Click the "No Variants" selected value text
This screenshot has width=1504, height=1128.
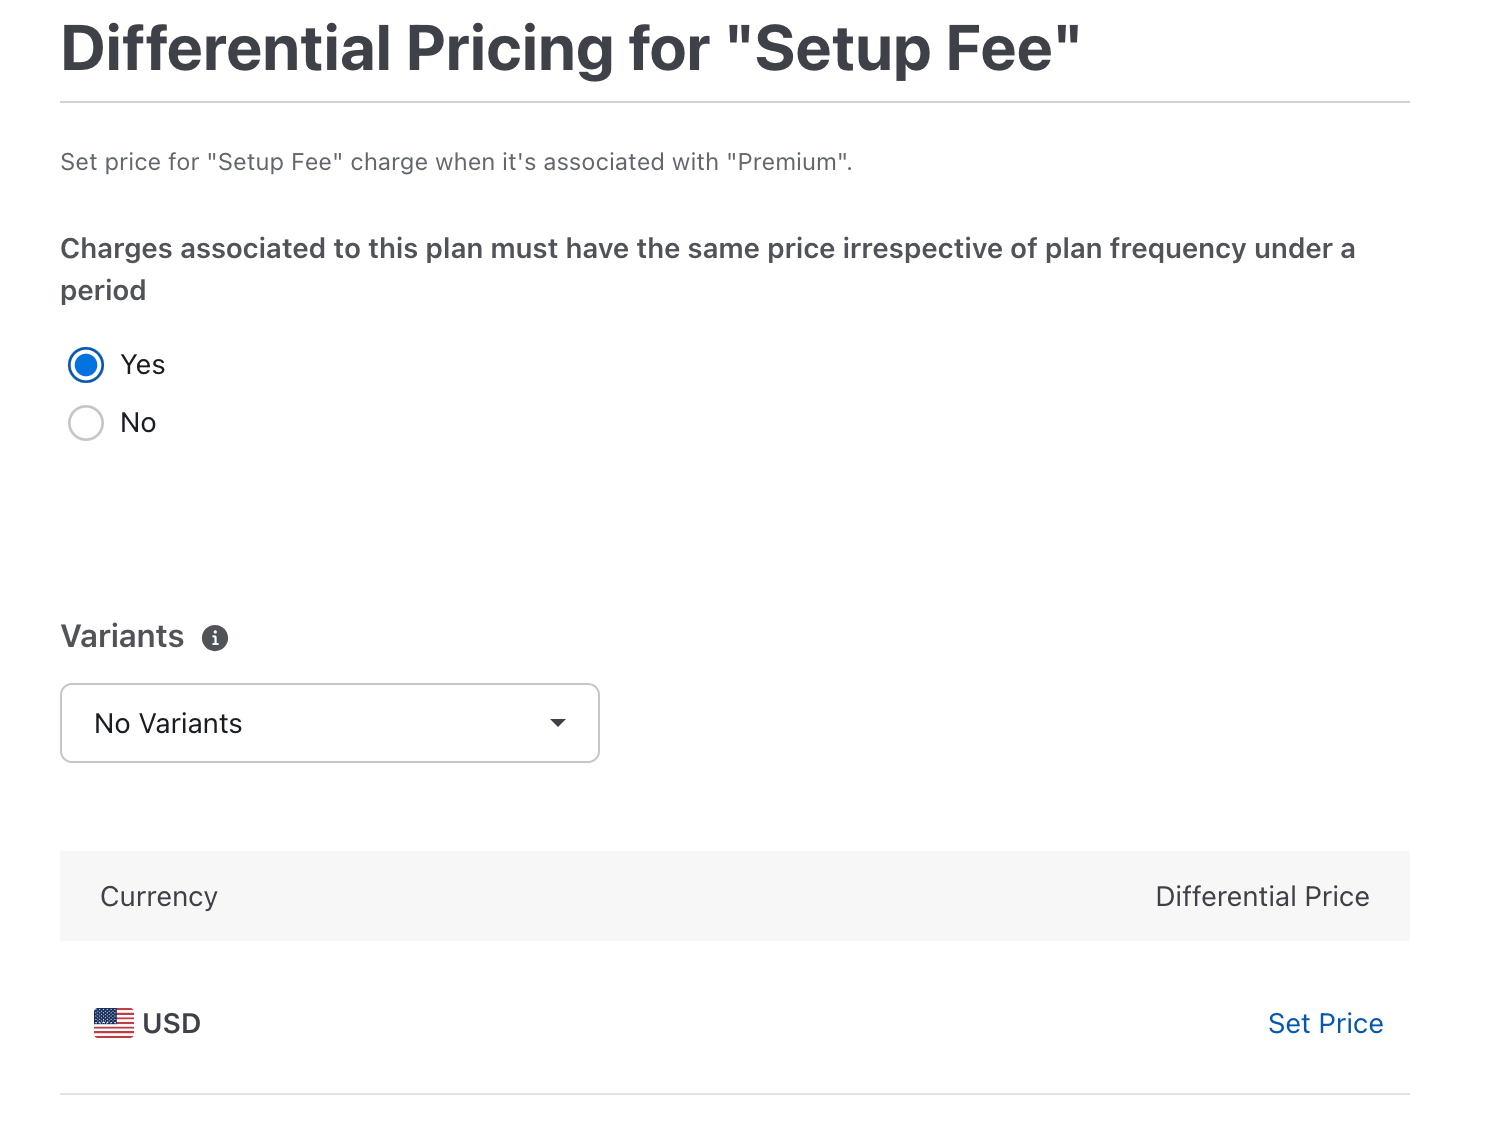[168, 723]
